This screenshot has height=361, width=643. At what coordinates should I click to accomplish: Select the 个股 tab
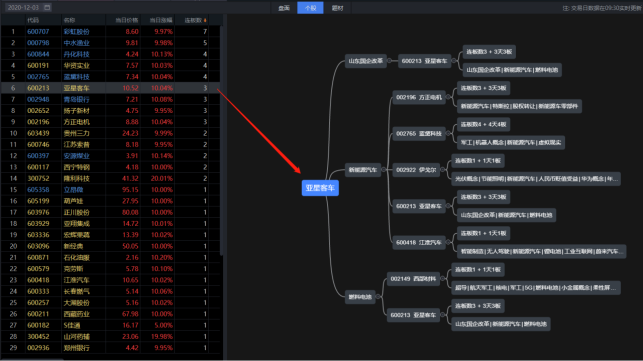click(310, 8)
